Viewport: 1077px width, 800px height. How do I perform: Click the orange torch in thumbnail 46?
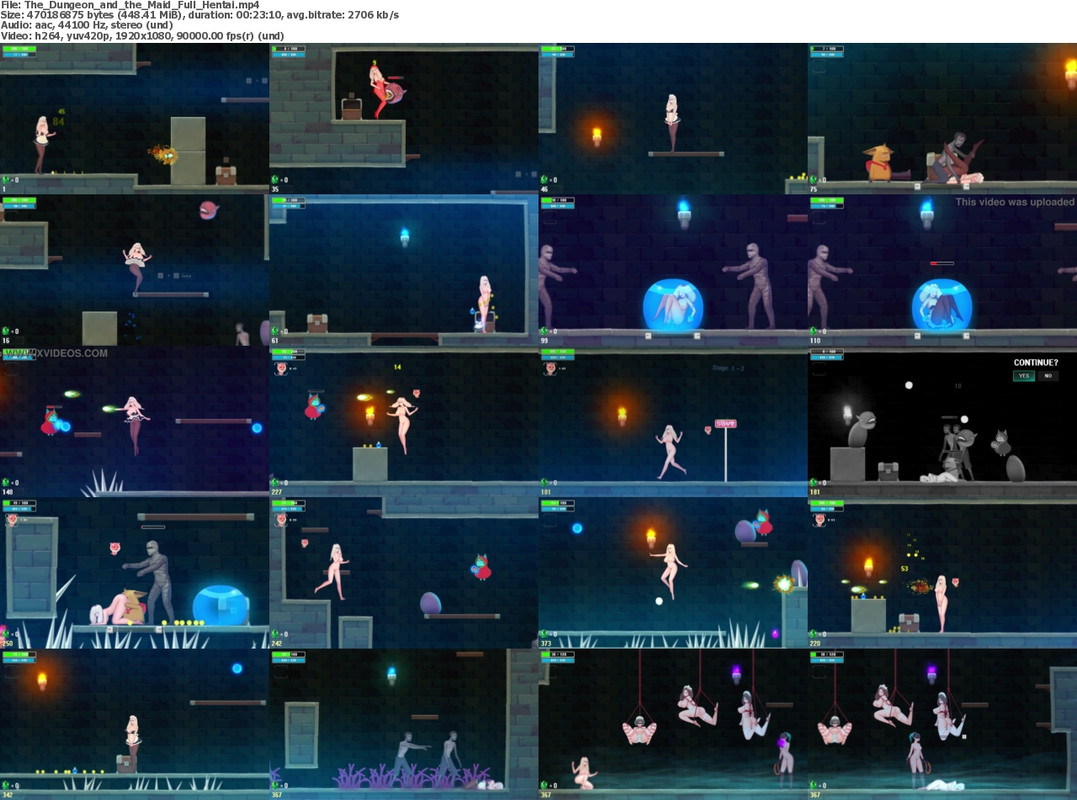point(597,137)
